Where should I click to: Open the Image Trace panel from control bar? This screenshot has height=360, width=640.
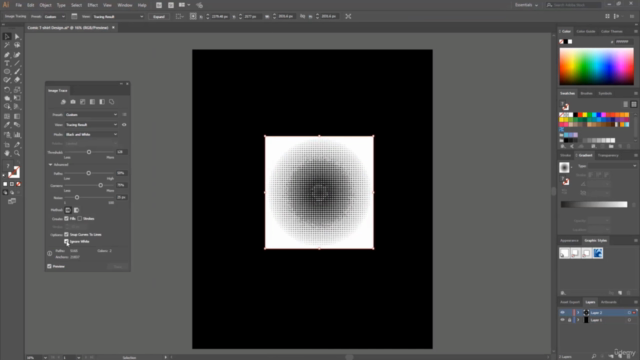point(74,17)
